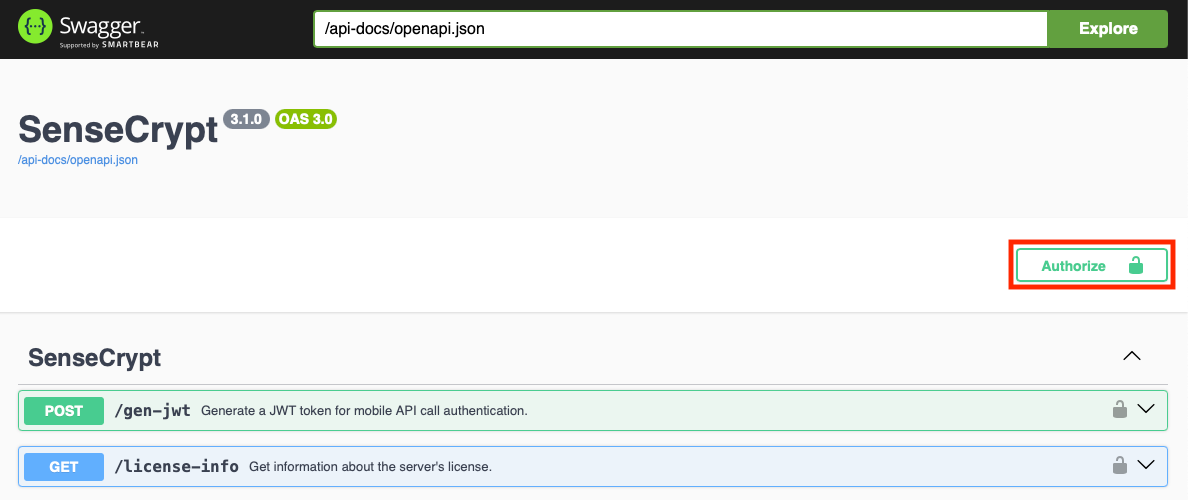Click the green POST method badge
Image resolution: width=1188 pixels, height=500 pixels.
pos(64,410)
